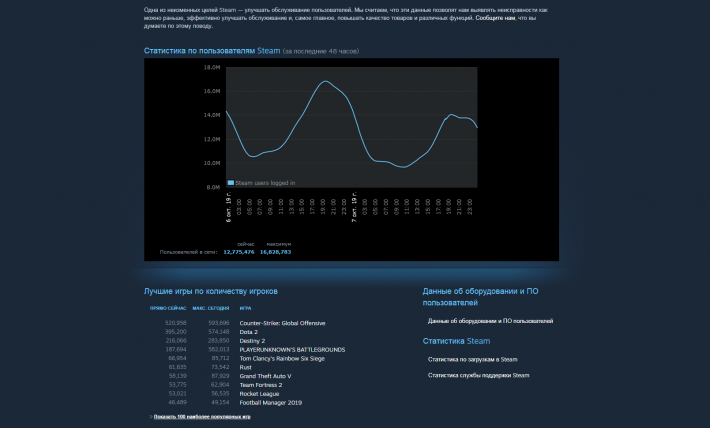Show the 100 most popular games link
This screenshot has width=710, height=428.
[x=202, y=417]
